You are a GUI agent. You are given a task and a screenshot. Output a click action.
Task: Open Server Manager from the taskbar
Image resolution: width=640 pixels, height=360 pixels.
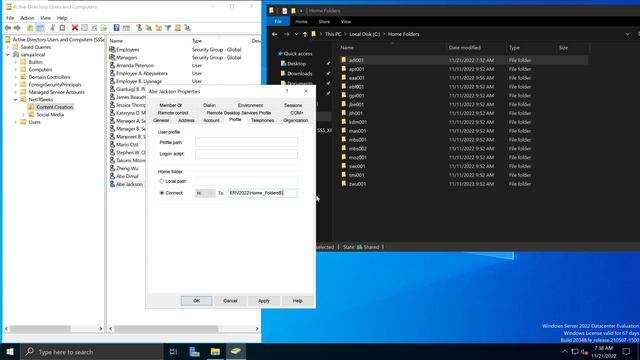click(195, 351)
